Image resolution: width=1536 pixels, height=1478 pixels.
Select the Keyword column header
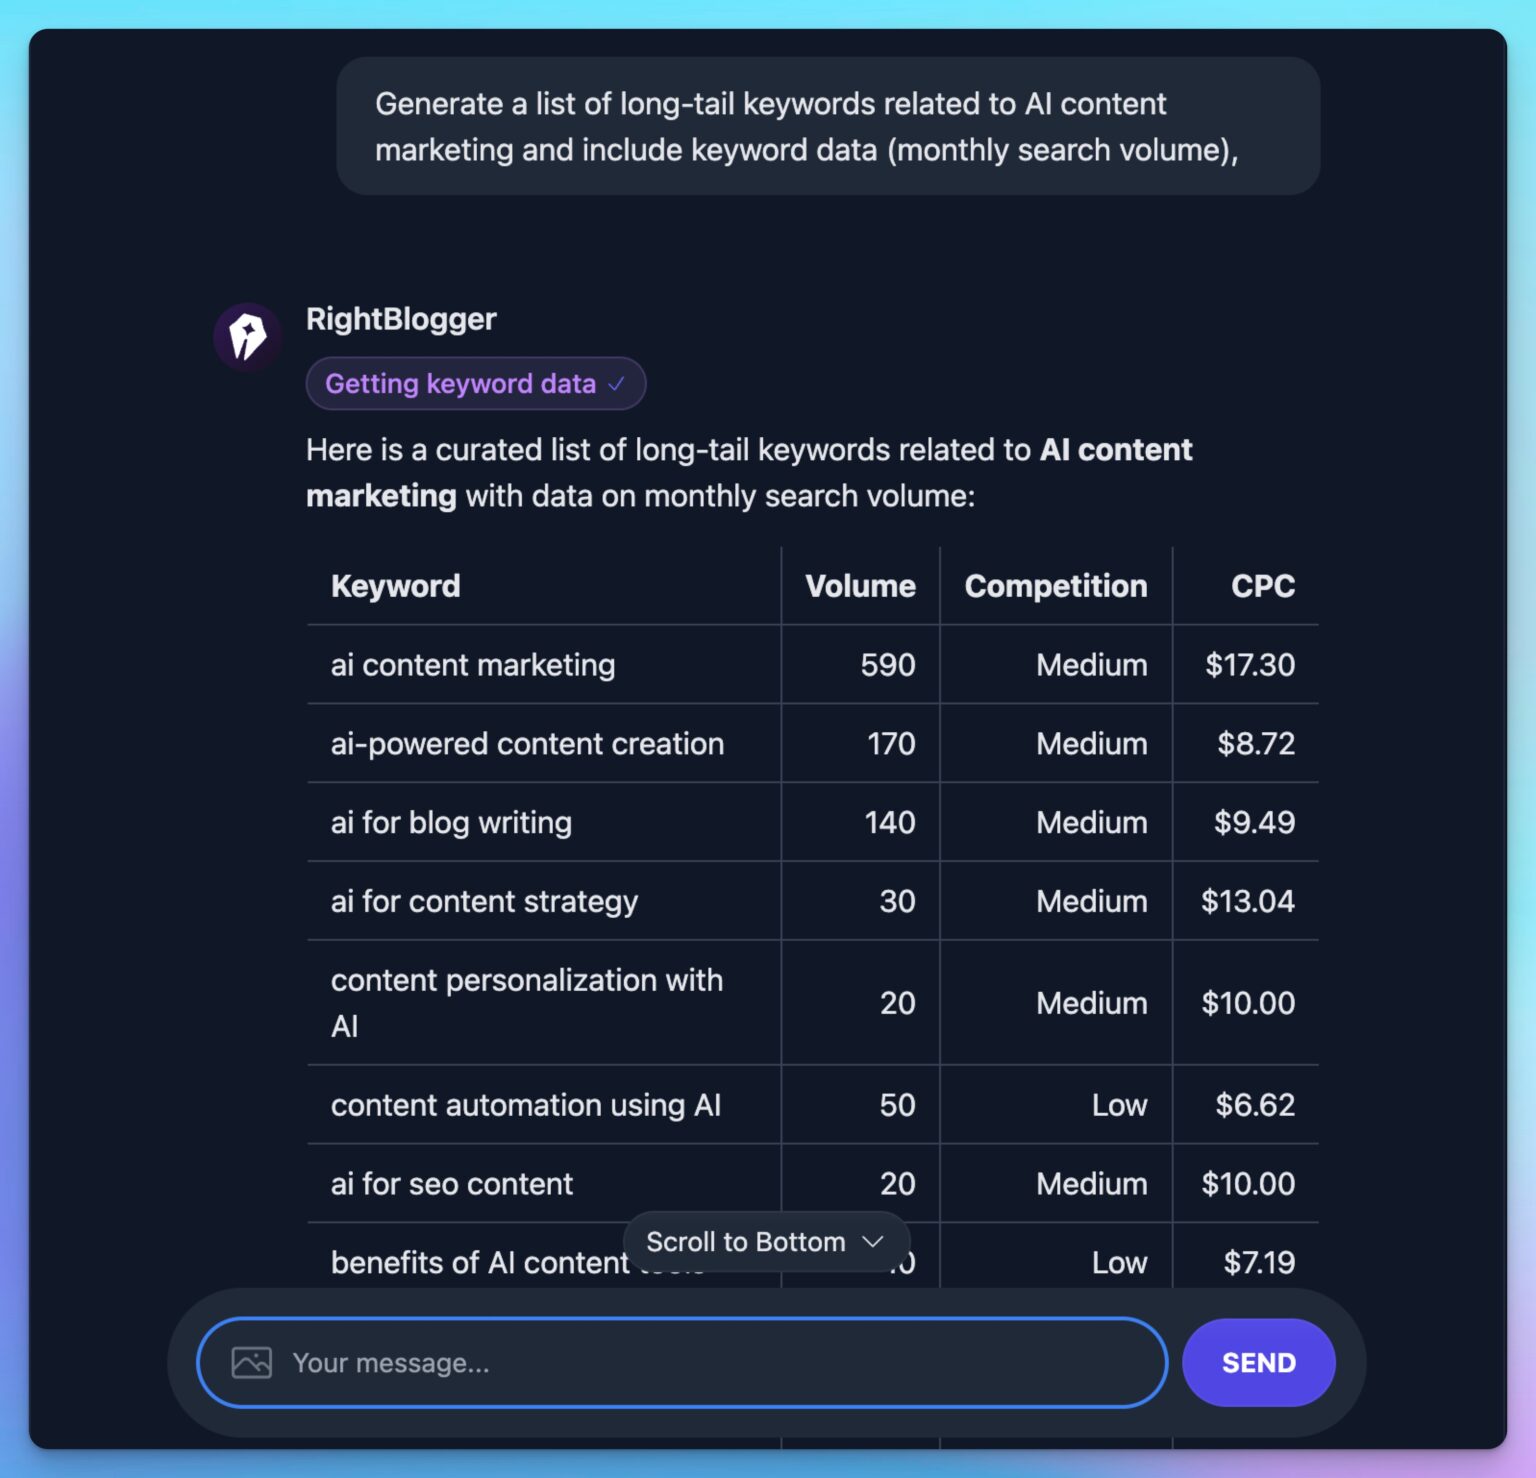(x=395, y=586)
